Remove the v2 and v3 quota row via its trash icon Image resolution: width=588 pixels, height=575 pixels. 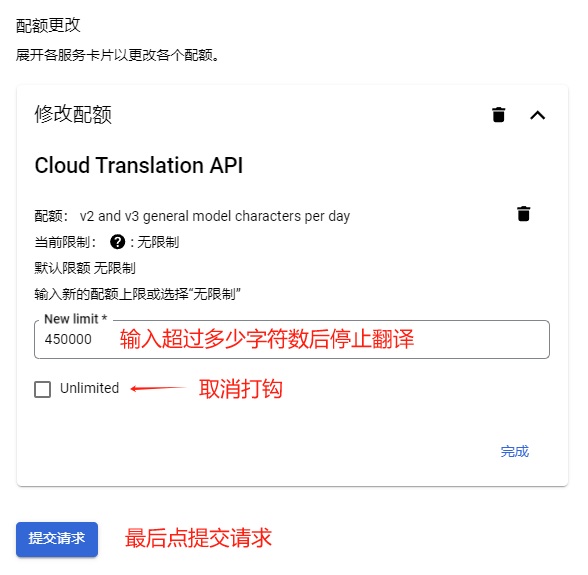tap(524, 214)
